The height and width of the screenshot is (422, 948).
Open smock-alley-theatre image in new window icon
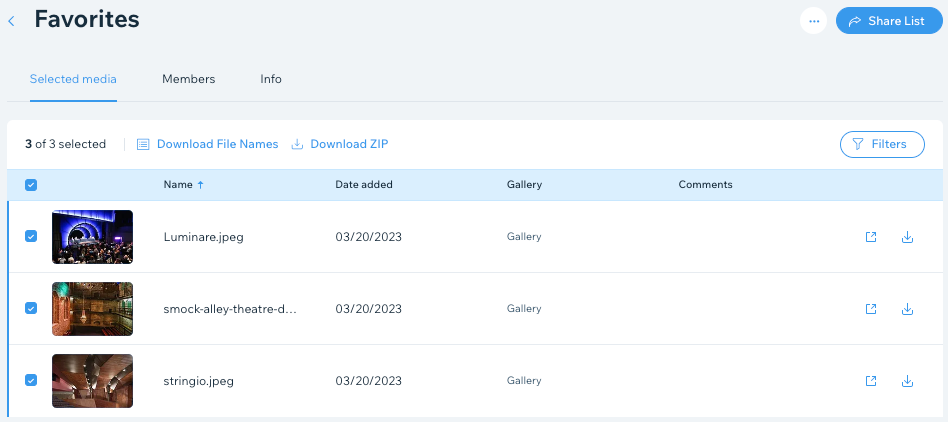[871, 309]
